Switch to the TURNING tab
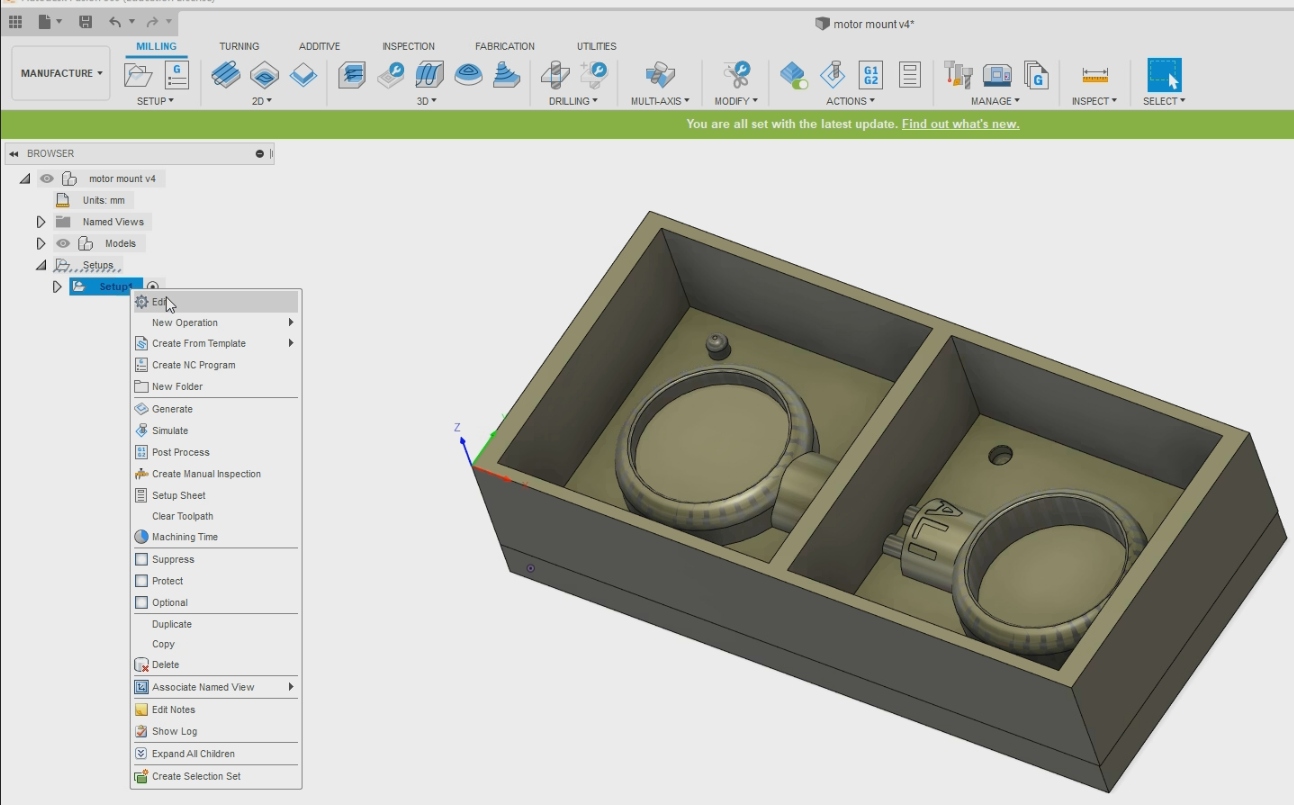 (239, 46)
